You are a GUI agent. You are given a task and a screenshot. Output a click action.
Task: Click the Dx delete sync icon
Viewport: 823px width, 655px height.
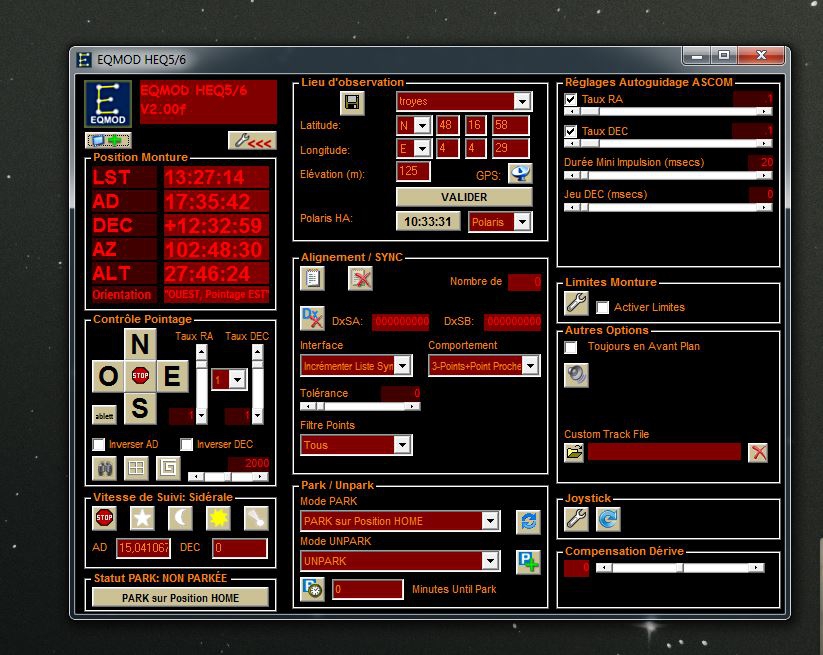tap(312, 318)
